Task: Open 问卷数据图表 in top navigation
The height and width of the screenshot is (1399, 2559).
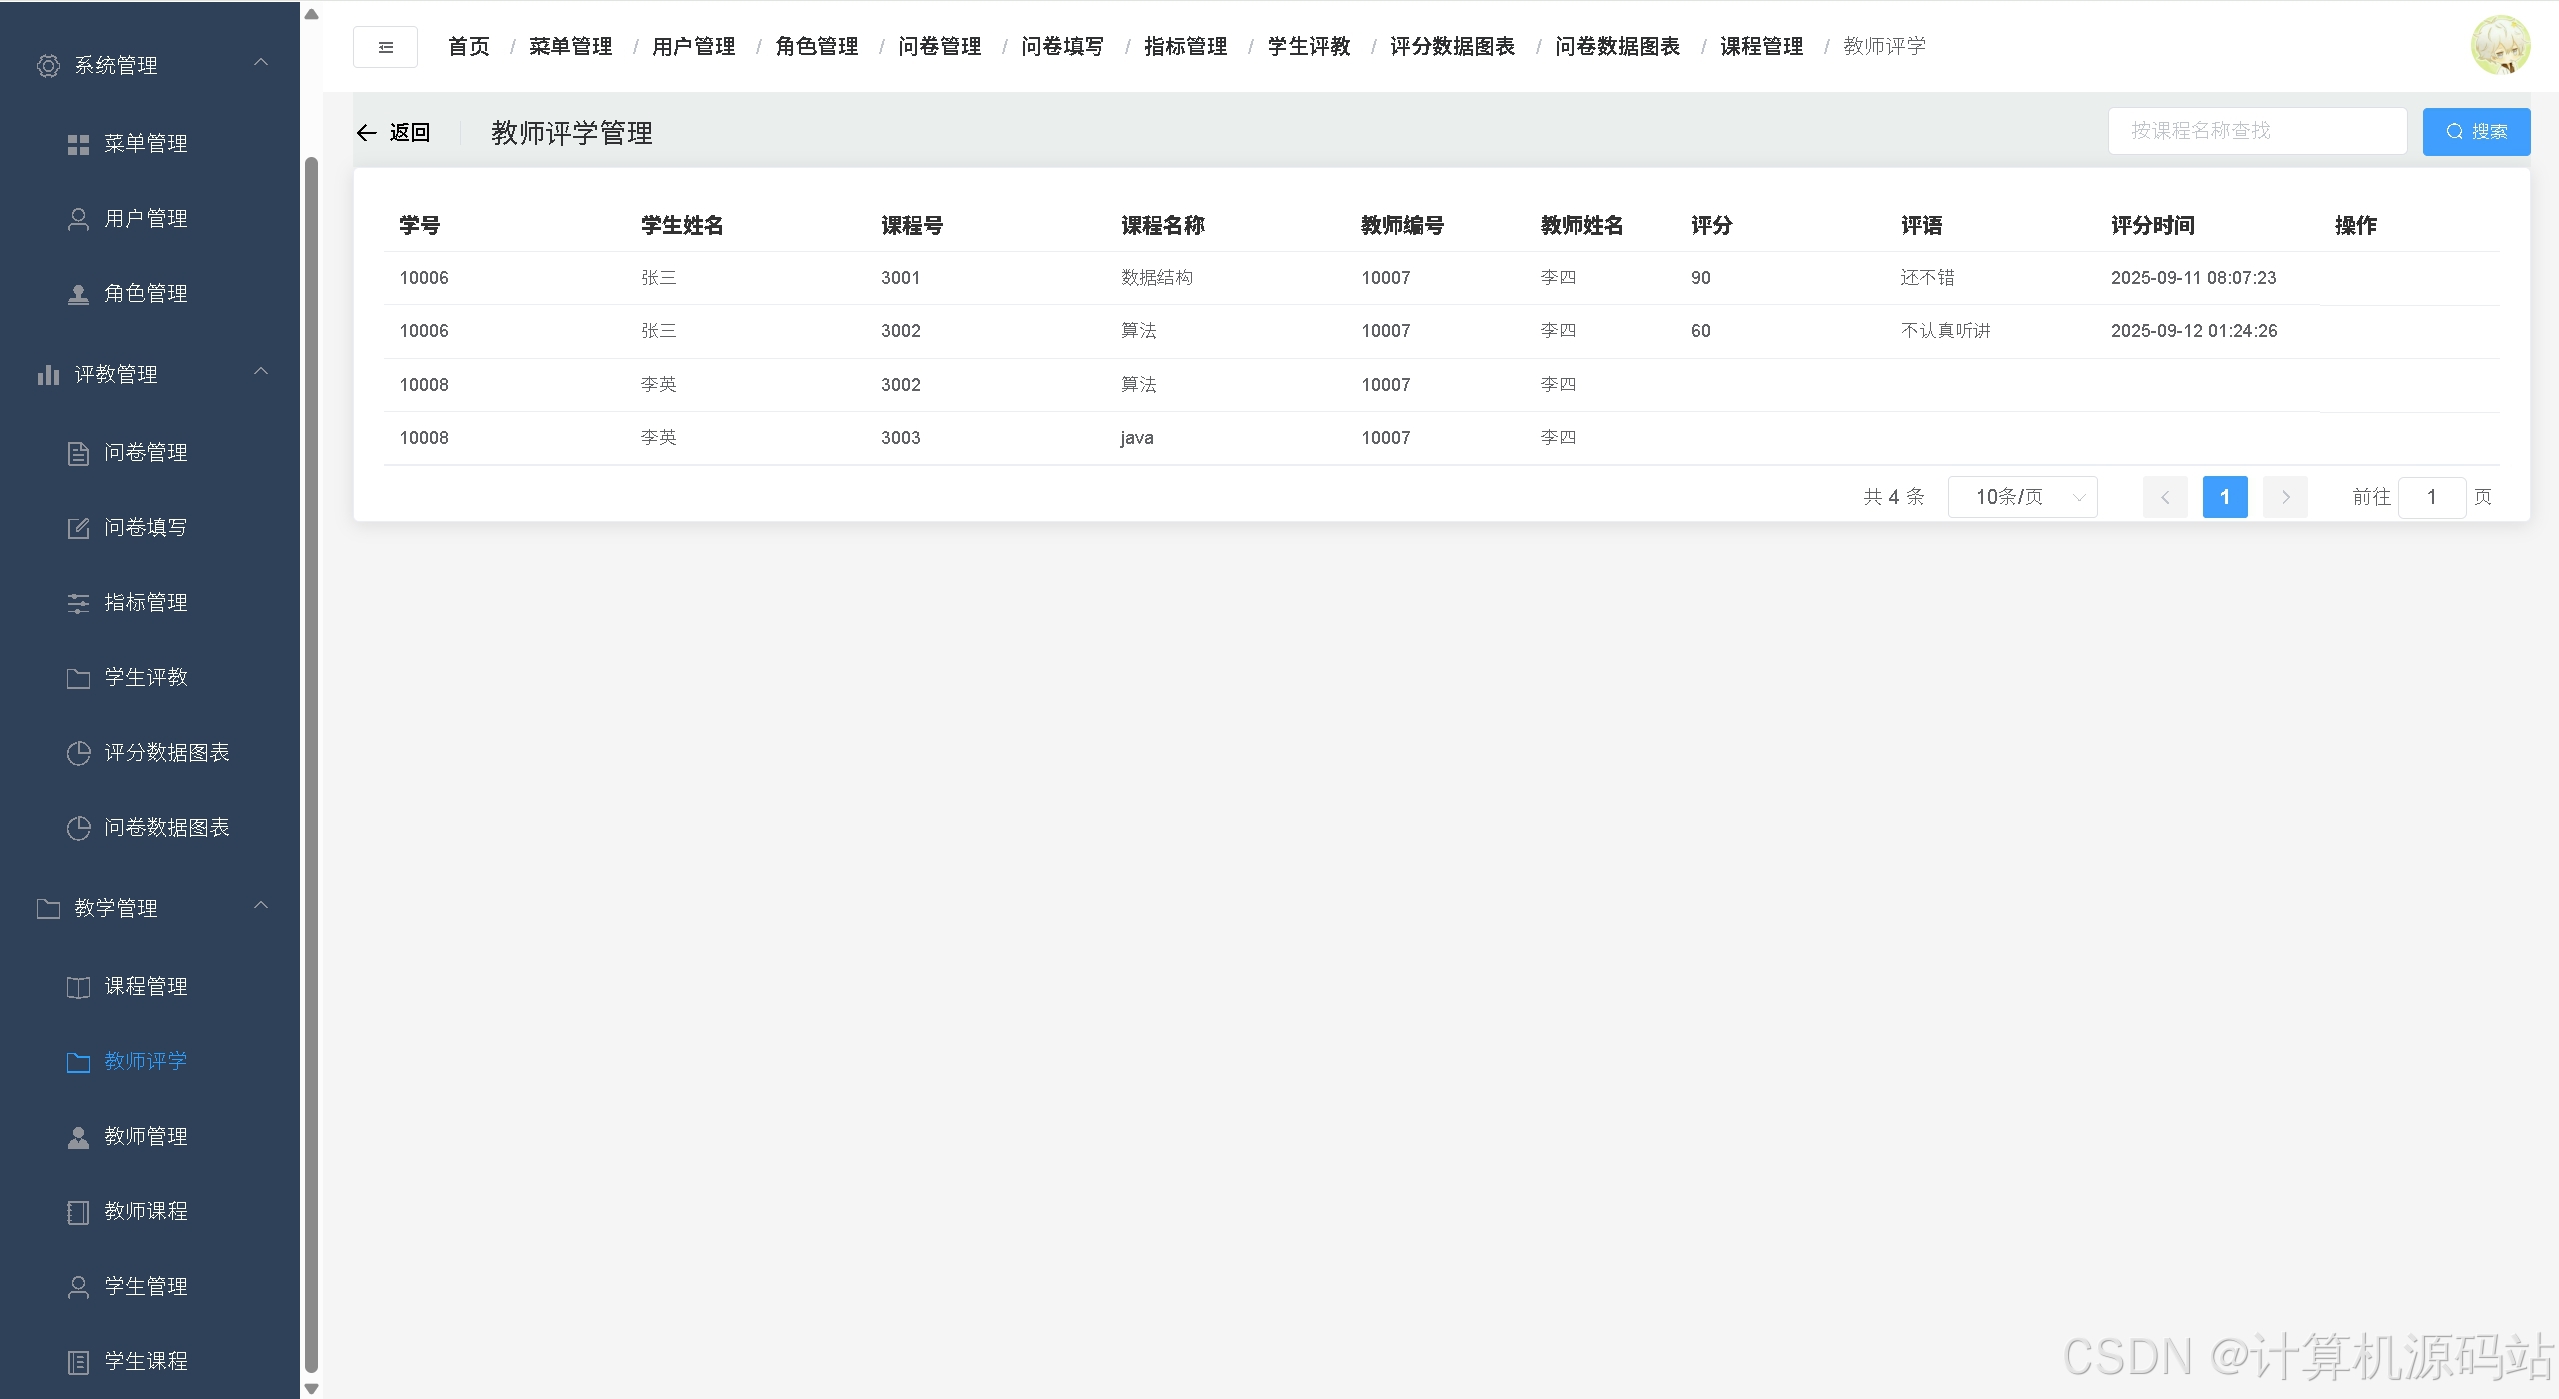Action: (x=1618, y=47)
